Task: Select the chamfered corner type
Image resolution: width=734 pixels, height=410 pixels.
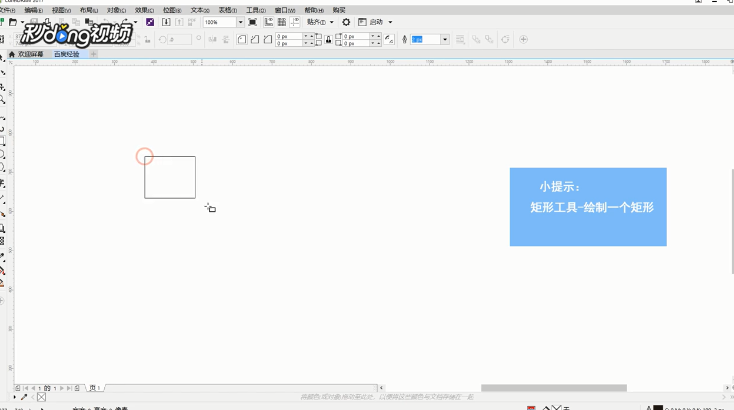Action: [268, 39]
